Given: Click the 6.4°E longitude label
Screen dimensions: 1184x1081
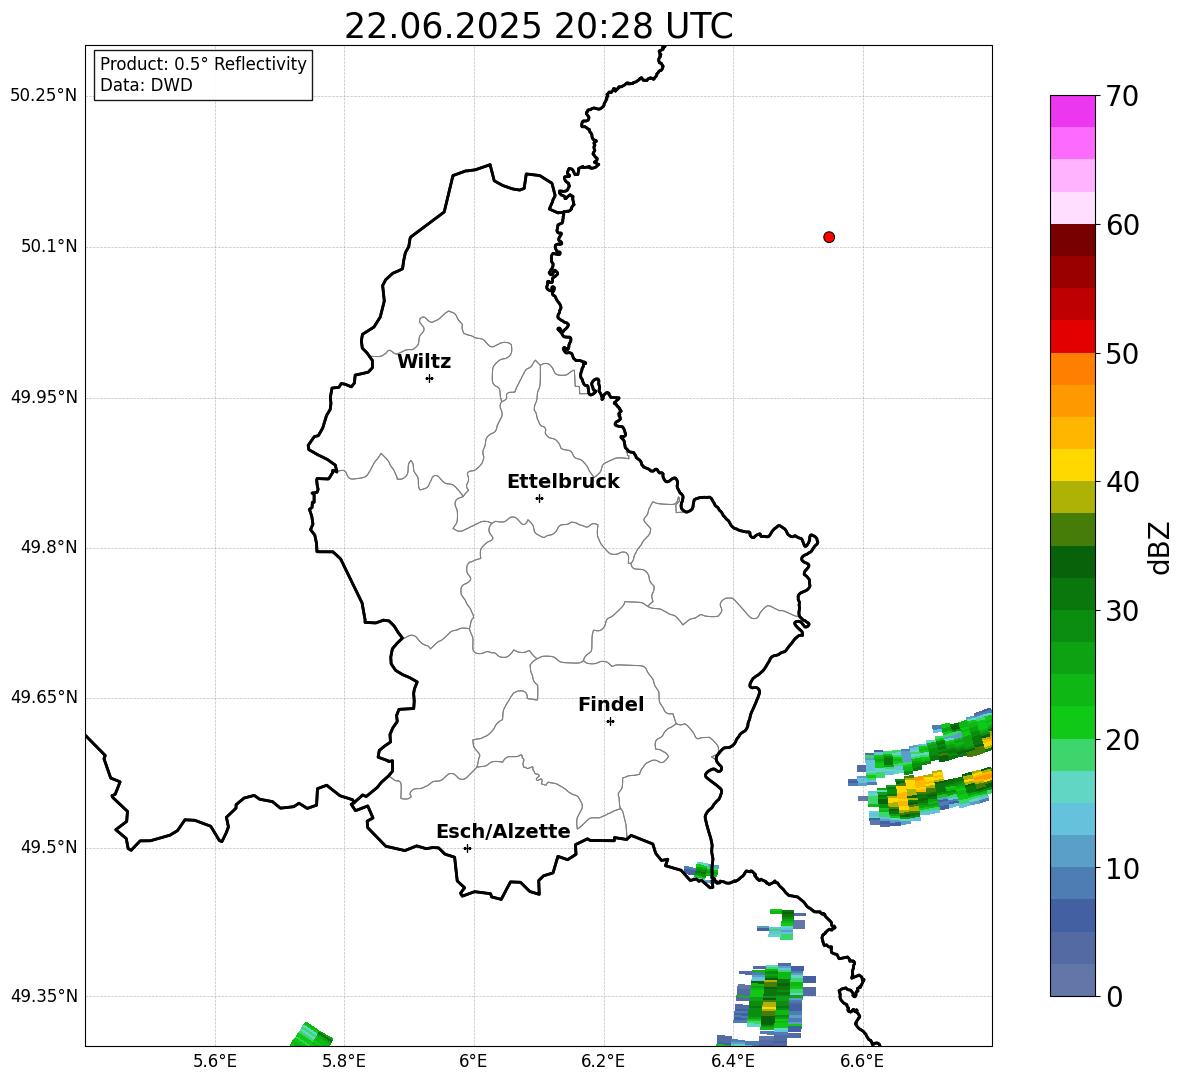Looking at the screenshot, I should (x=733, y=1061).
